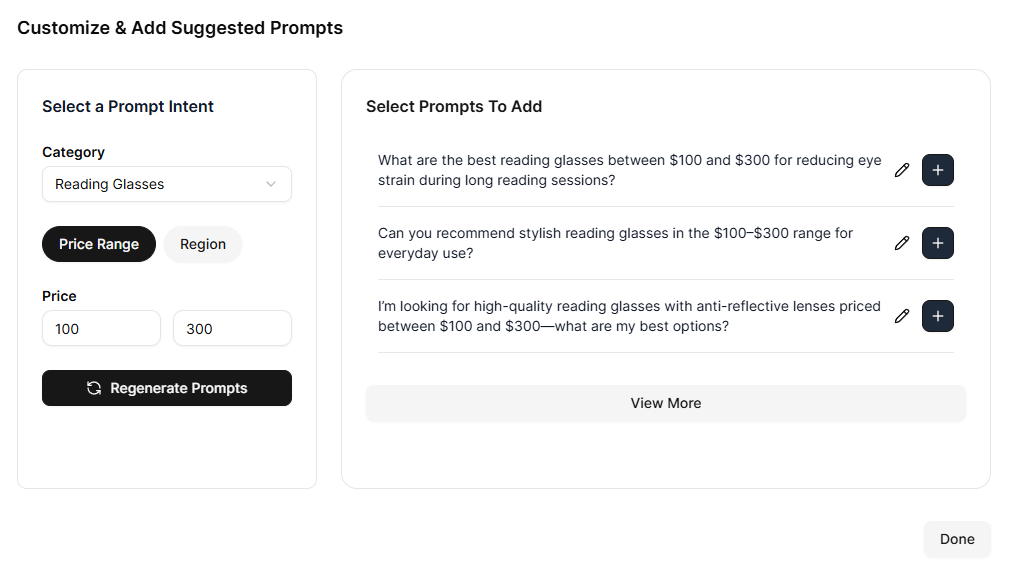Viewport: 1011px width, 578px height.
Task: Edit the stylish reading glasses prompt
Action: point(902,243)
